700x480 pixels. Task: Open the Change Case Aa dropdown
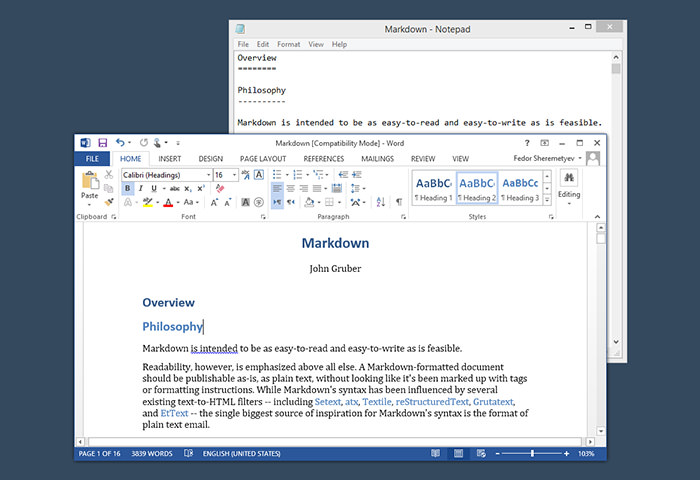[x=191, y=202]
